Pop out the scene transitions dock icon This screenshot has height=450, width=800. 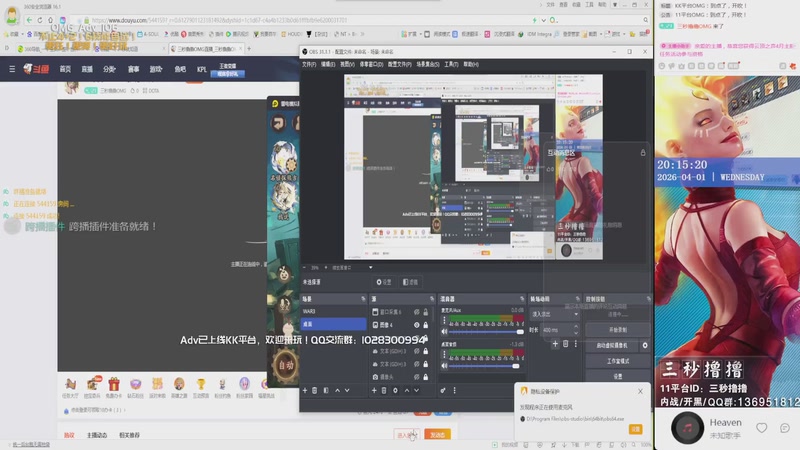coord(578,299)
